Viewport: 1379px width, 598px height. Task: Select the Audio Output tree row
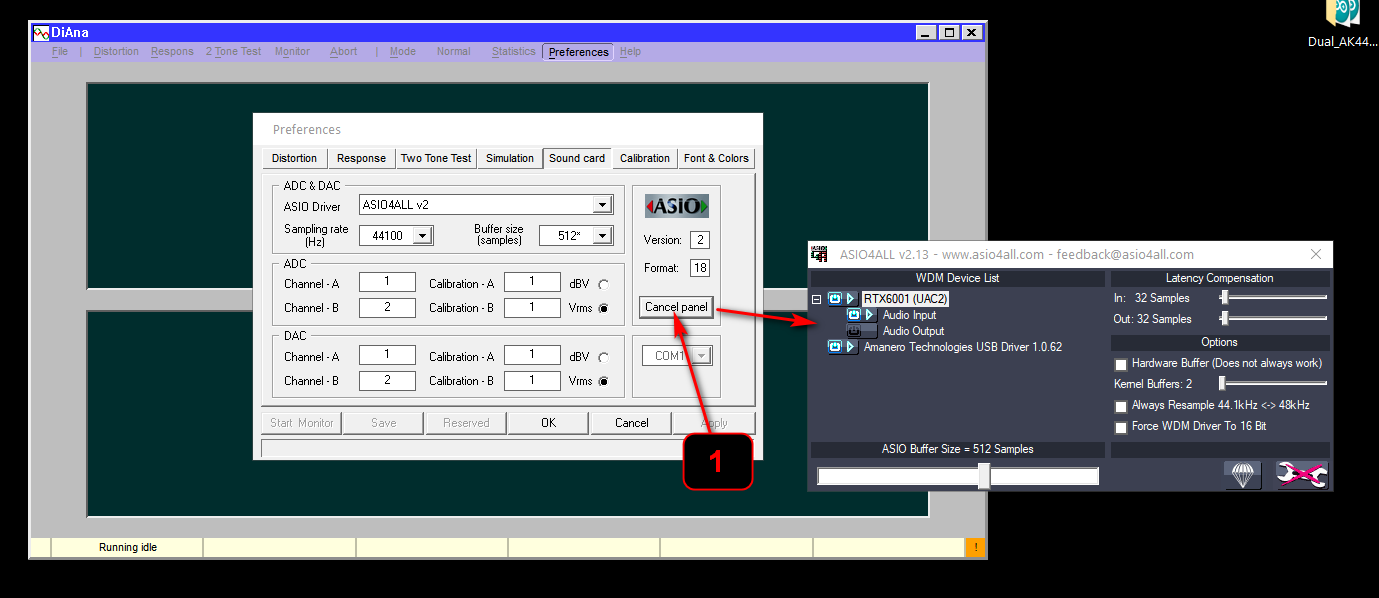913,331
